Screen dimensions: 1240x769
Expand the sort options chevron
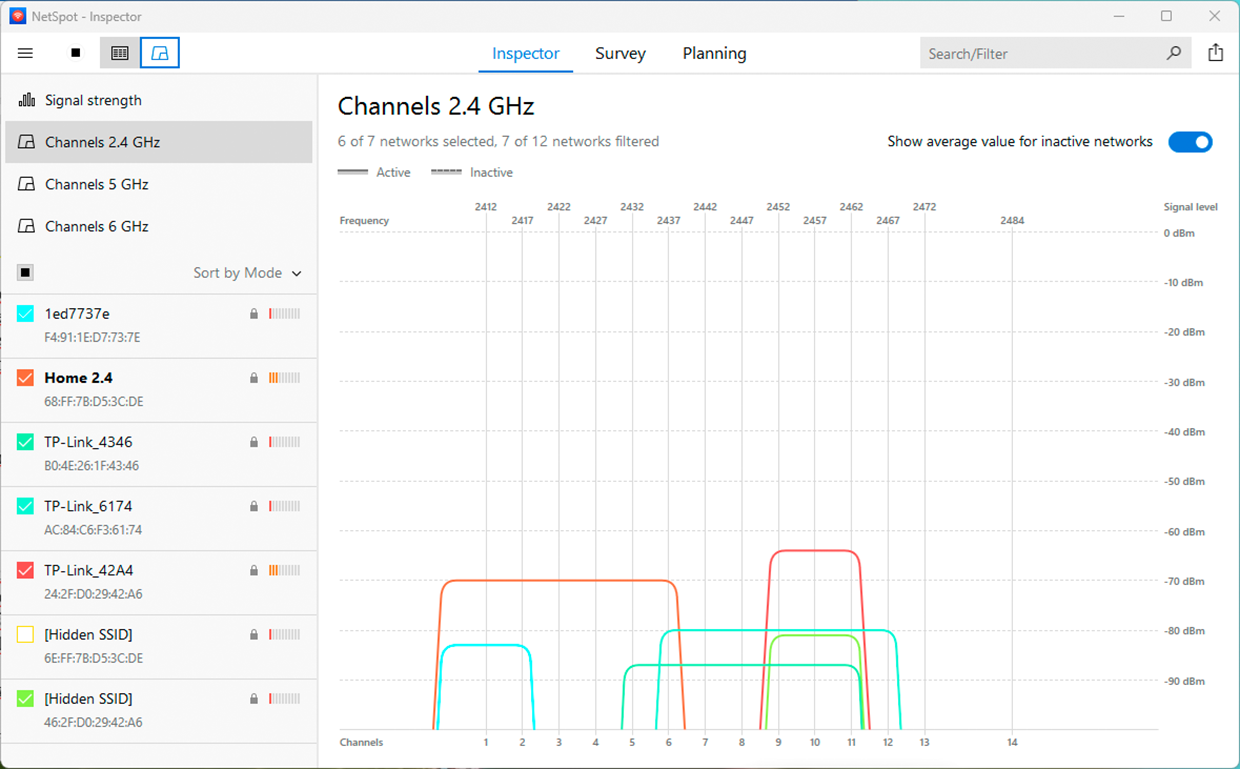coord(296,272)
